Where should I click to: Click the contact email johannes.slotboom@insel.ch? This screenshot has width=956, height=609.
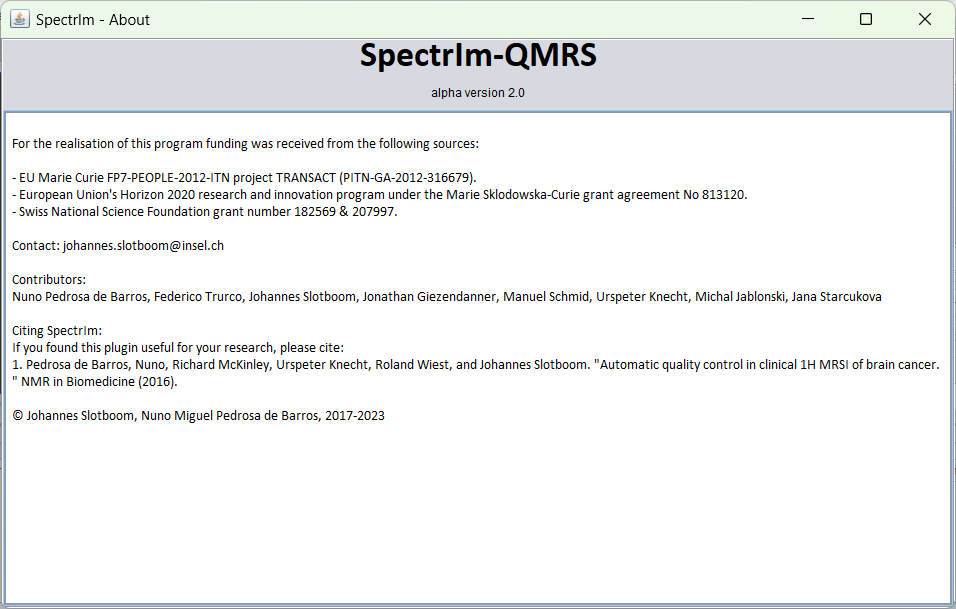point(143,246)
